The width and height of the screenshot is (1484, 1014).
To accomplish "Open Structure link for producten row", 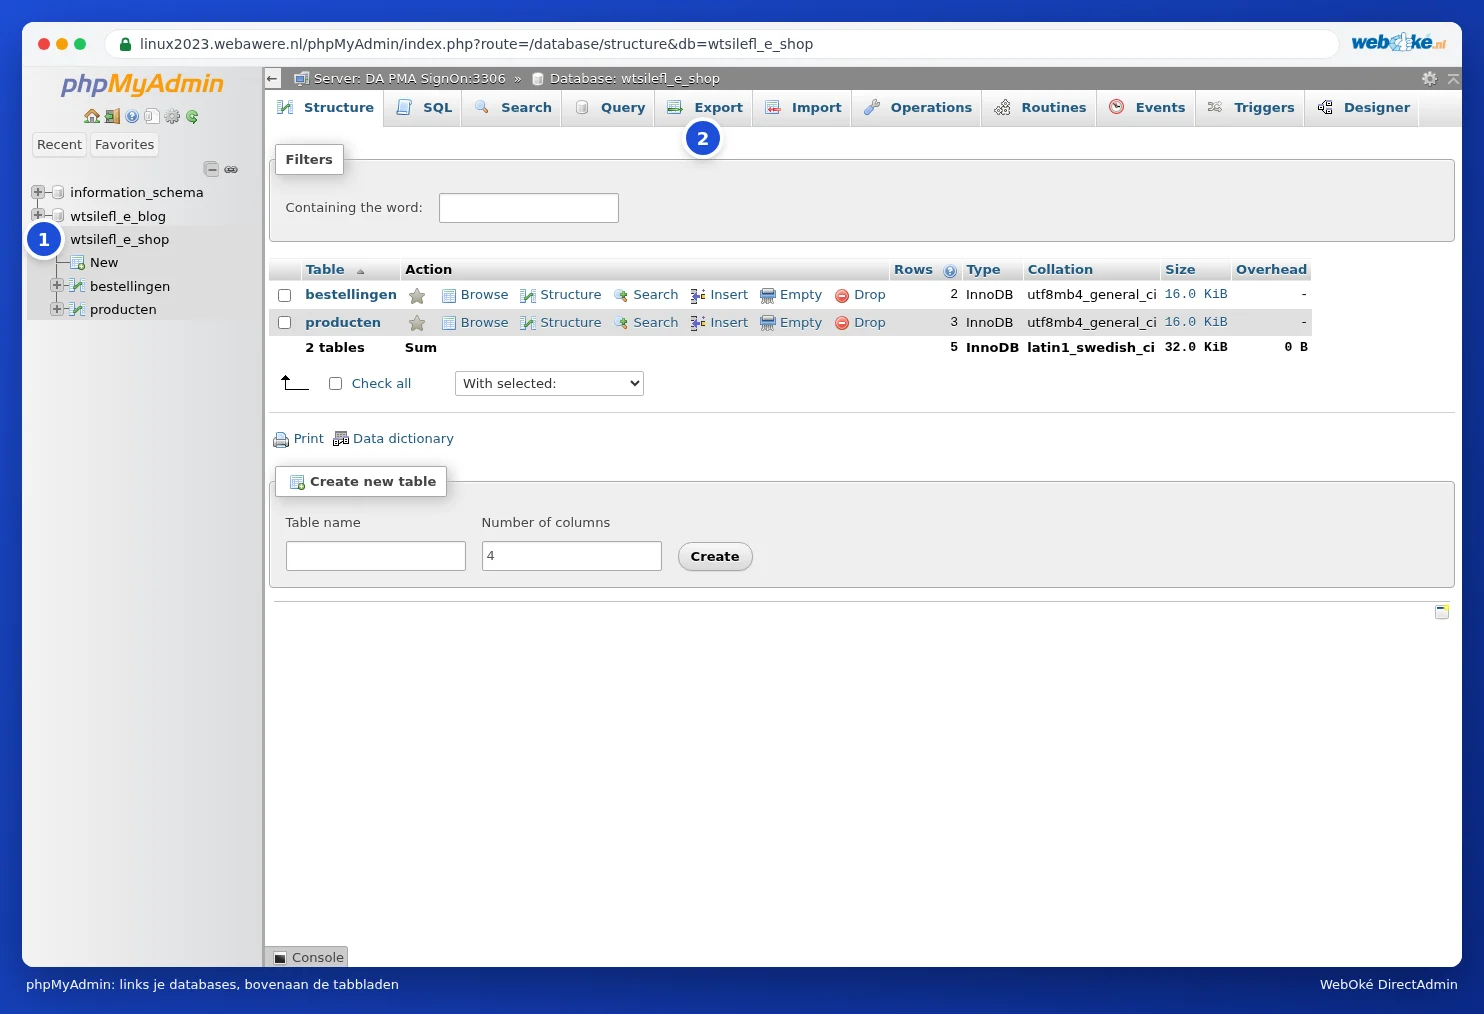I will tap(561, 323).
